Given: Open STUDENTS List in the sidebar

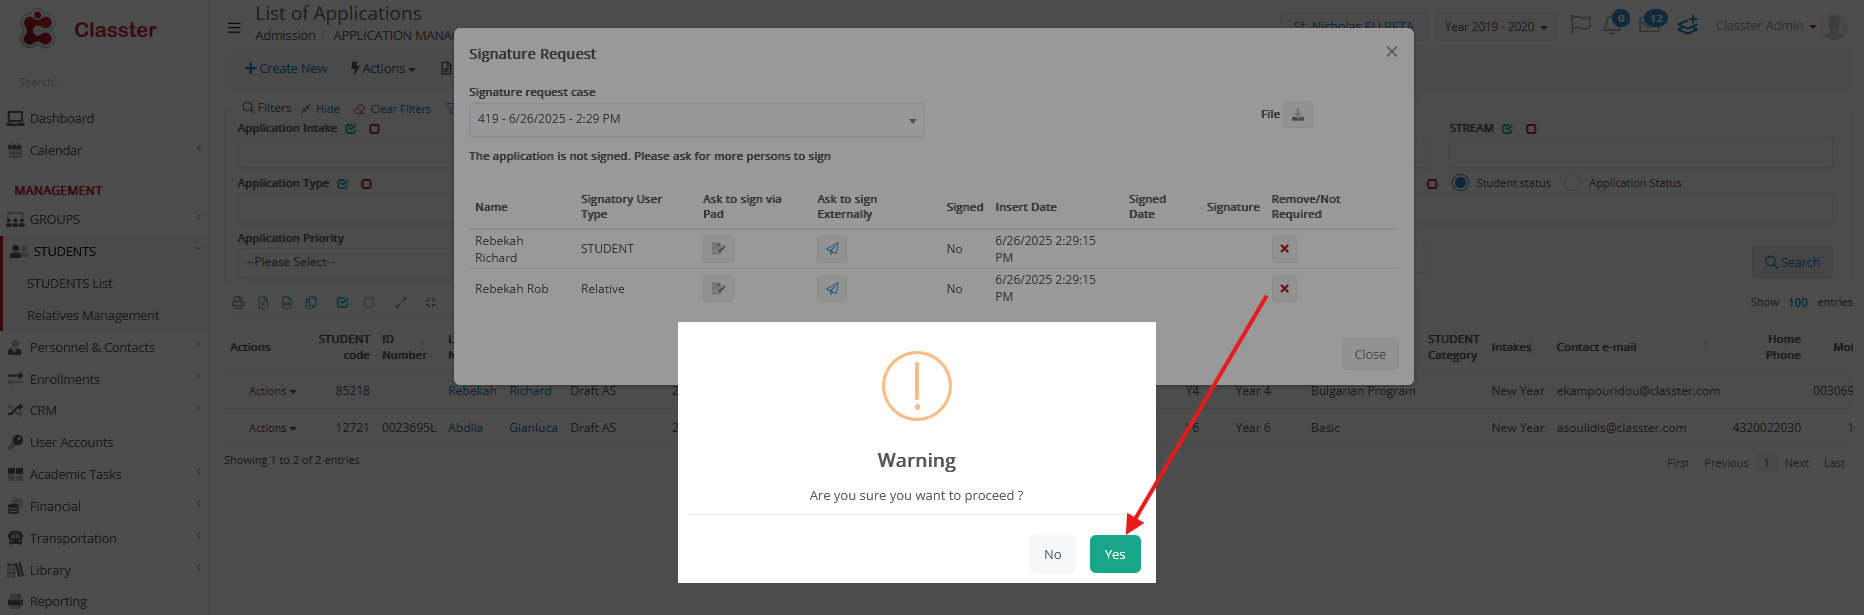Looking at the screenshot, I should tap(70, 284).
